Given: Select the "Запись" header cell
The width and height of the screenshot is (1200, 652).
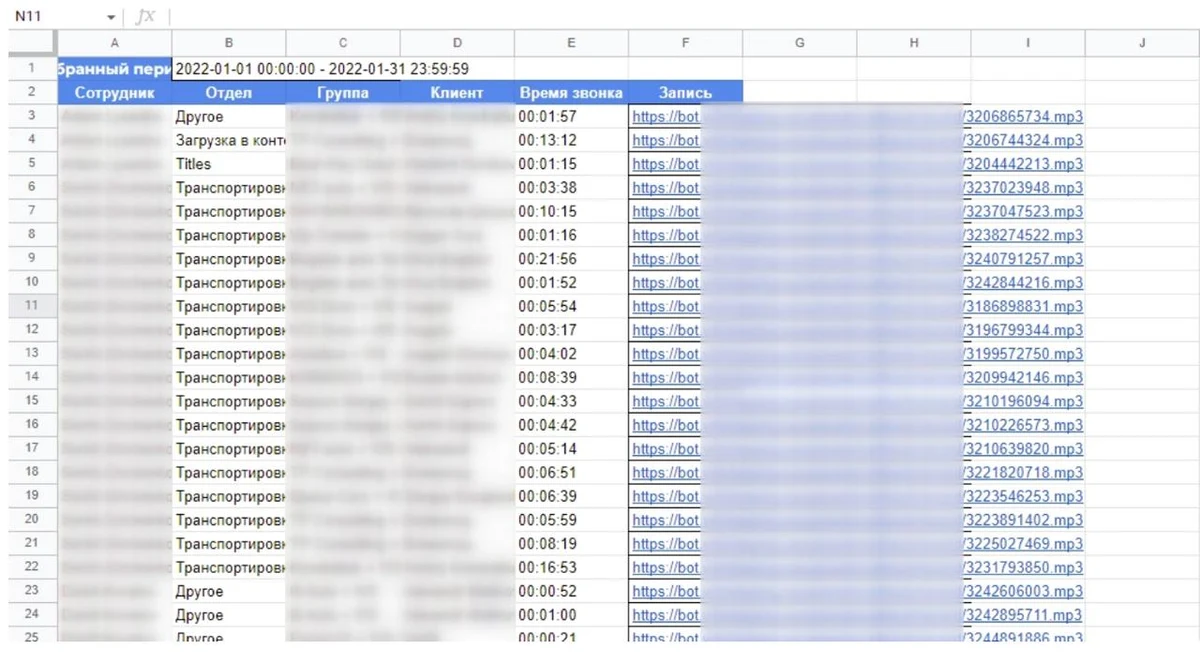Looking at the screenshot, I should 685,93.
